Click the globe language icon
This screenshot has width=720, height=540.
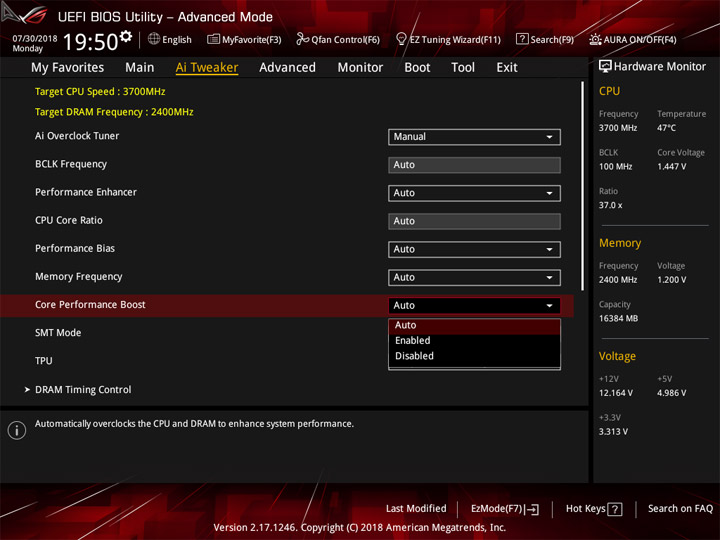coord(154,39)
